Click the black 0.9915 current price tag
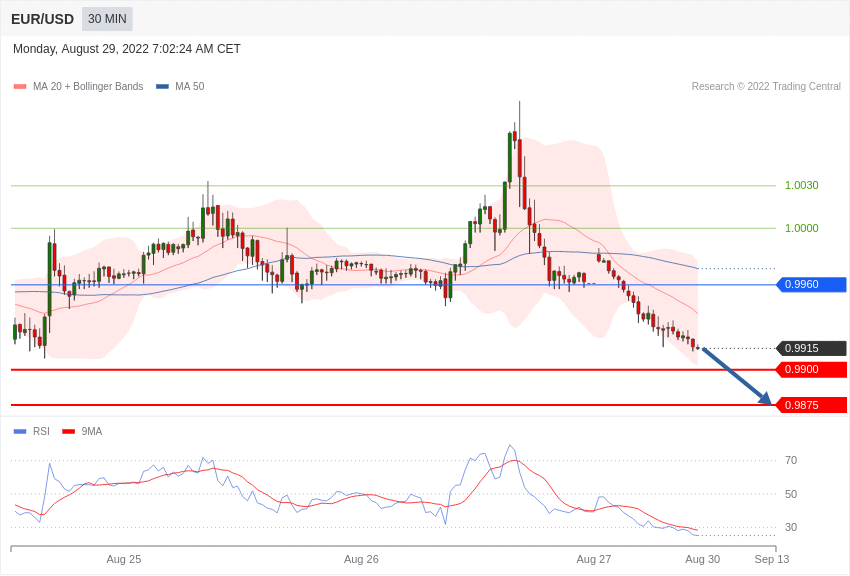The image size is (850, 576). [x=812, y=348]
